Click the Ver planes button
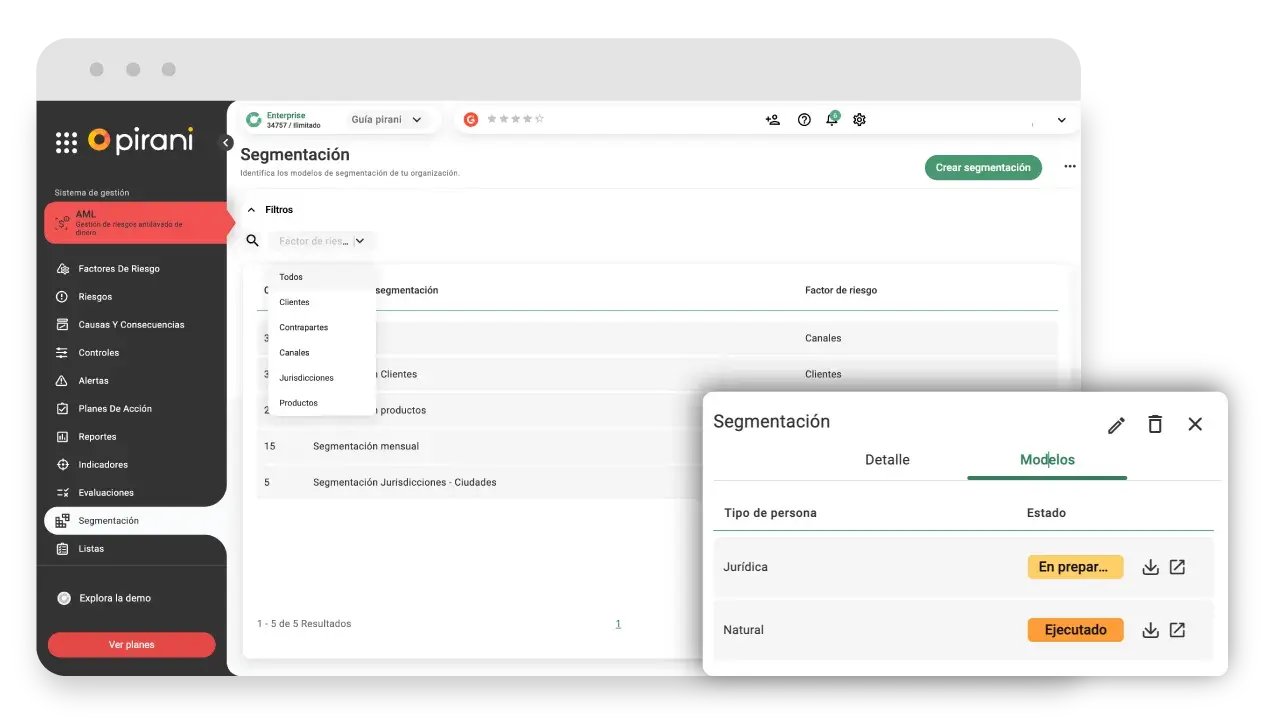 click(x=131, y=645)
